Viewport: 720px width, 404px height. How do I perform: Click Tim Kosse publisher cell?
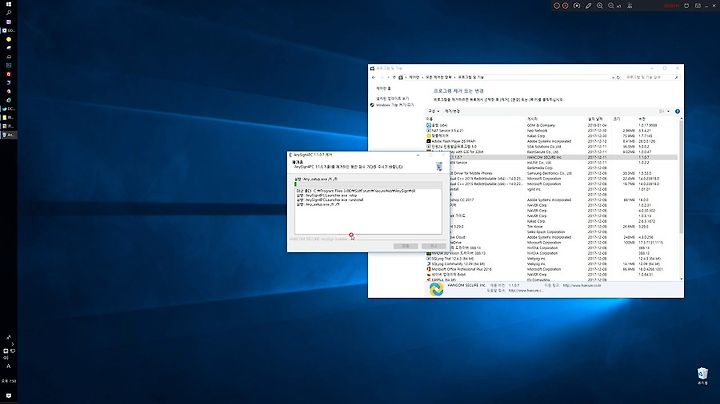534,226
